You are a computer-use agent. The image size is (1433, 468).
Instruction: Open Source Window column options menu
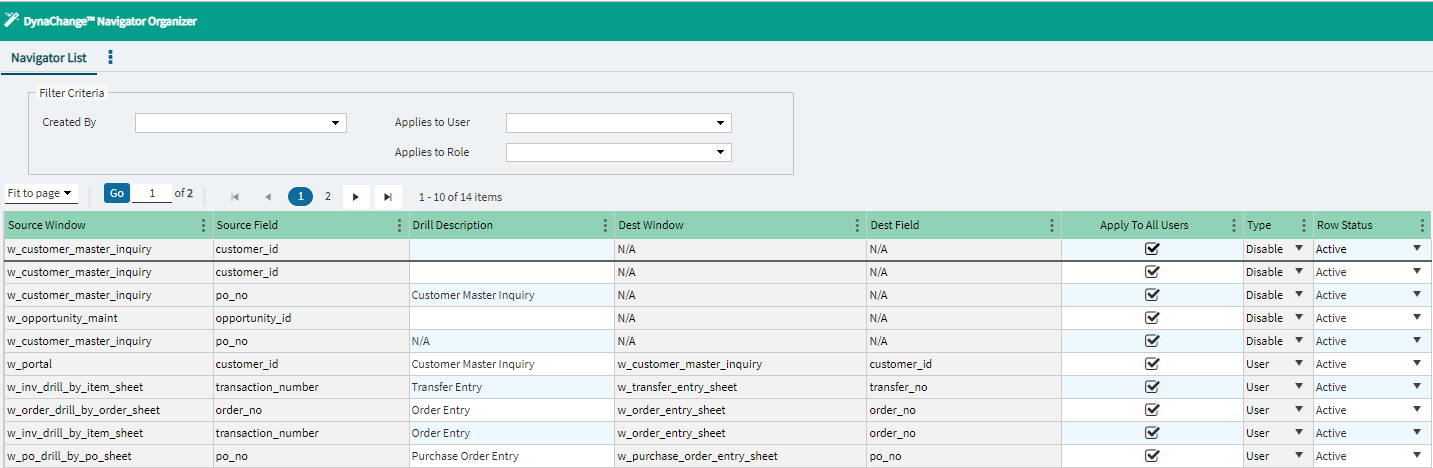pos(204,226)
